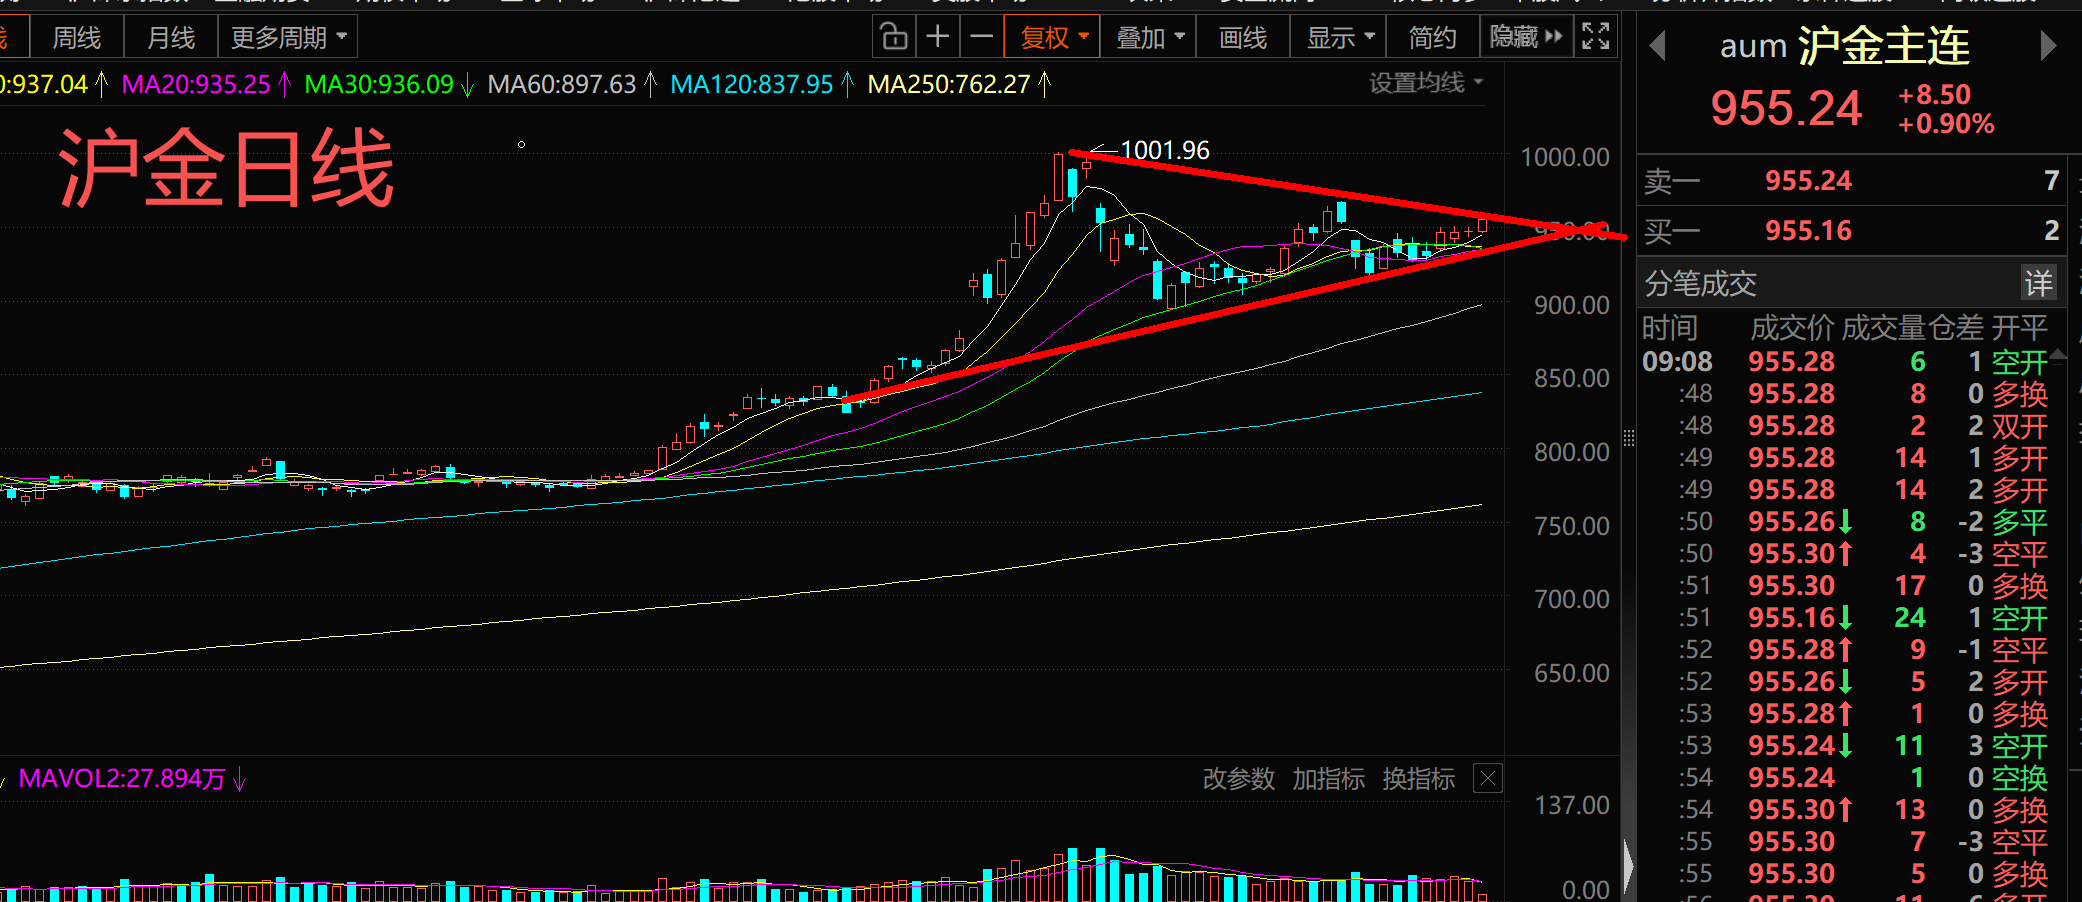This screenshot has width=2082, height=902.
Task: Go to previous contract with left arrow
Action: point(1657,46)
